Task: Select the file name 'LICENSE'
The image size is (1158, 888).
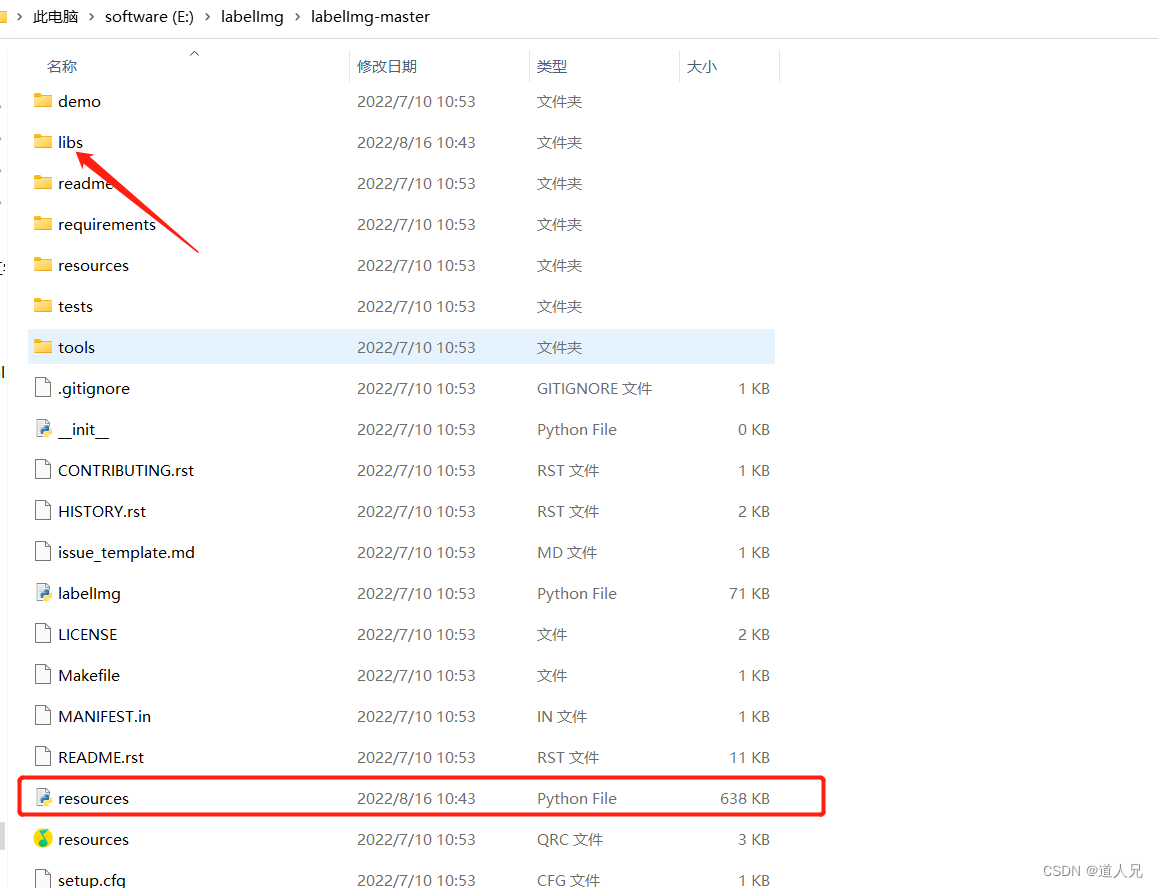Action: (x=87, y=635)
